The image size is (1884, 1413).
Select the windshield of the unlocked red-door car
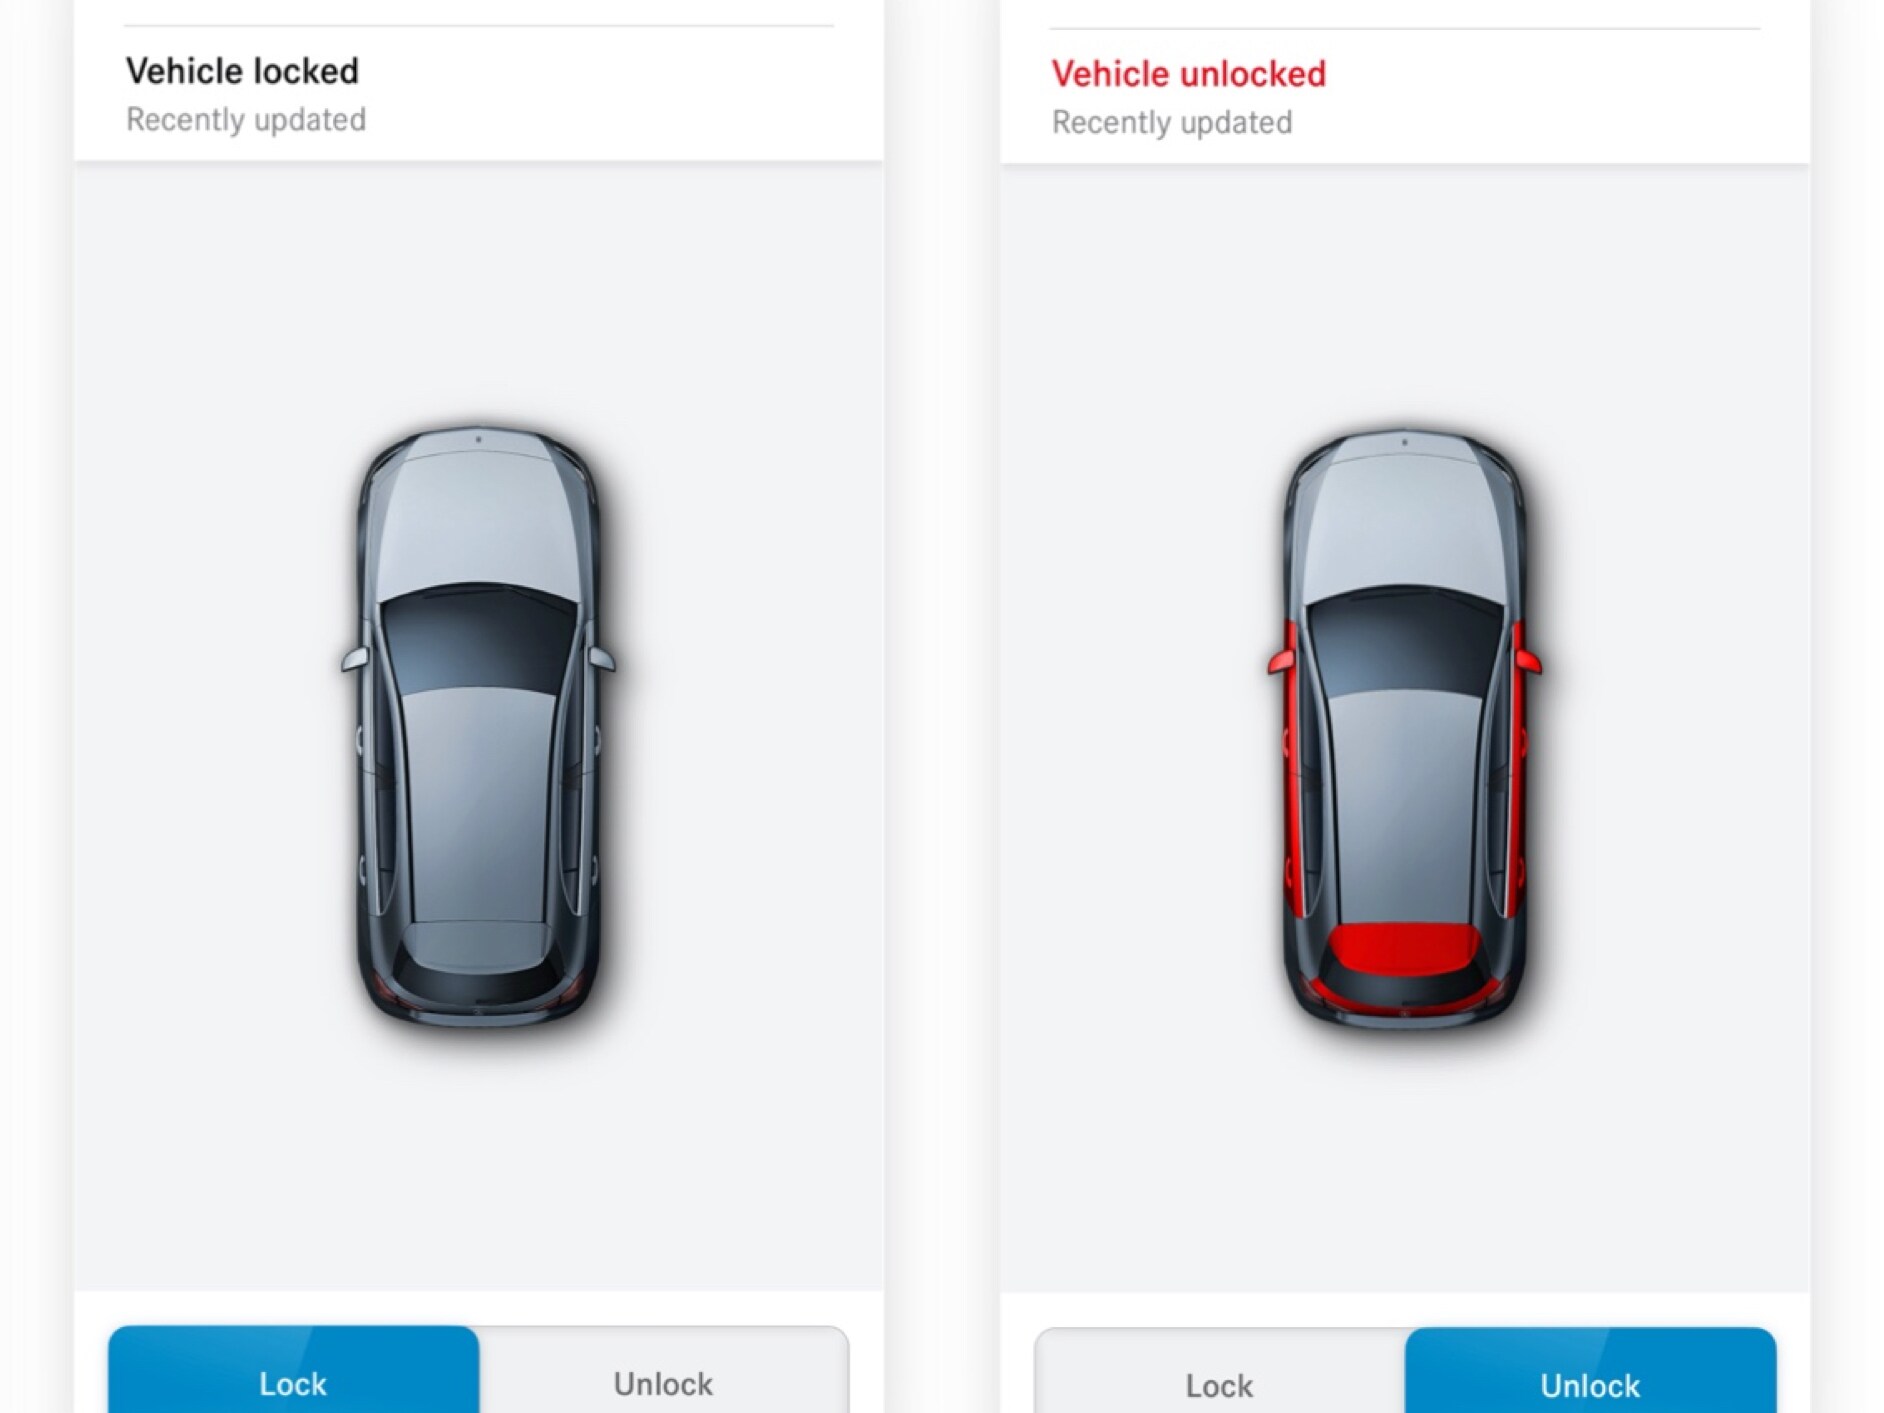tap(1405, 640)
